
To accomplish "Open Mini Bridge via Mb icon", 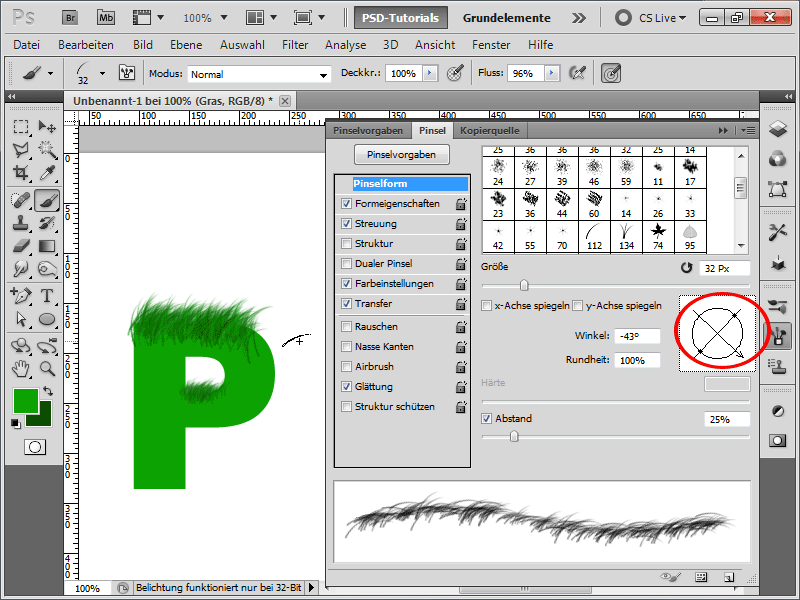I will pos(106,17).
